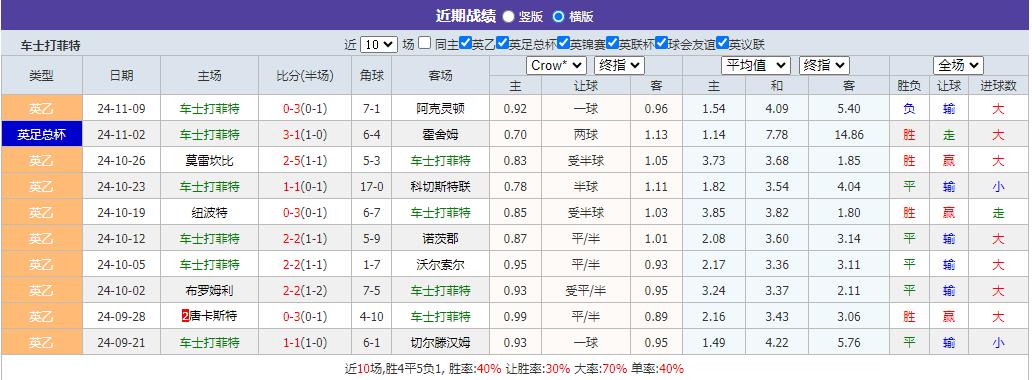The width and height of the screenshot is (1032, 380).
Task: Click the 类型 column header
Action: coord(41,76)
